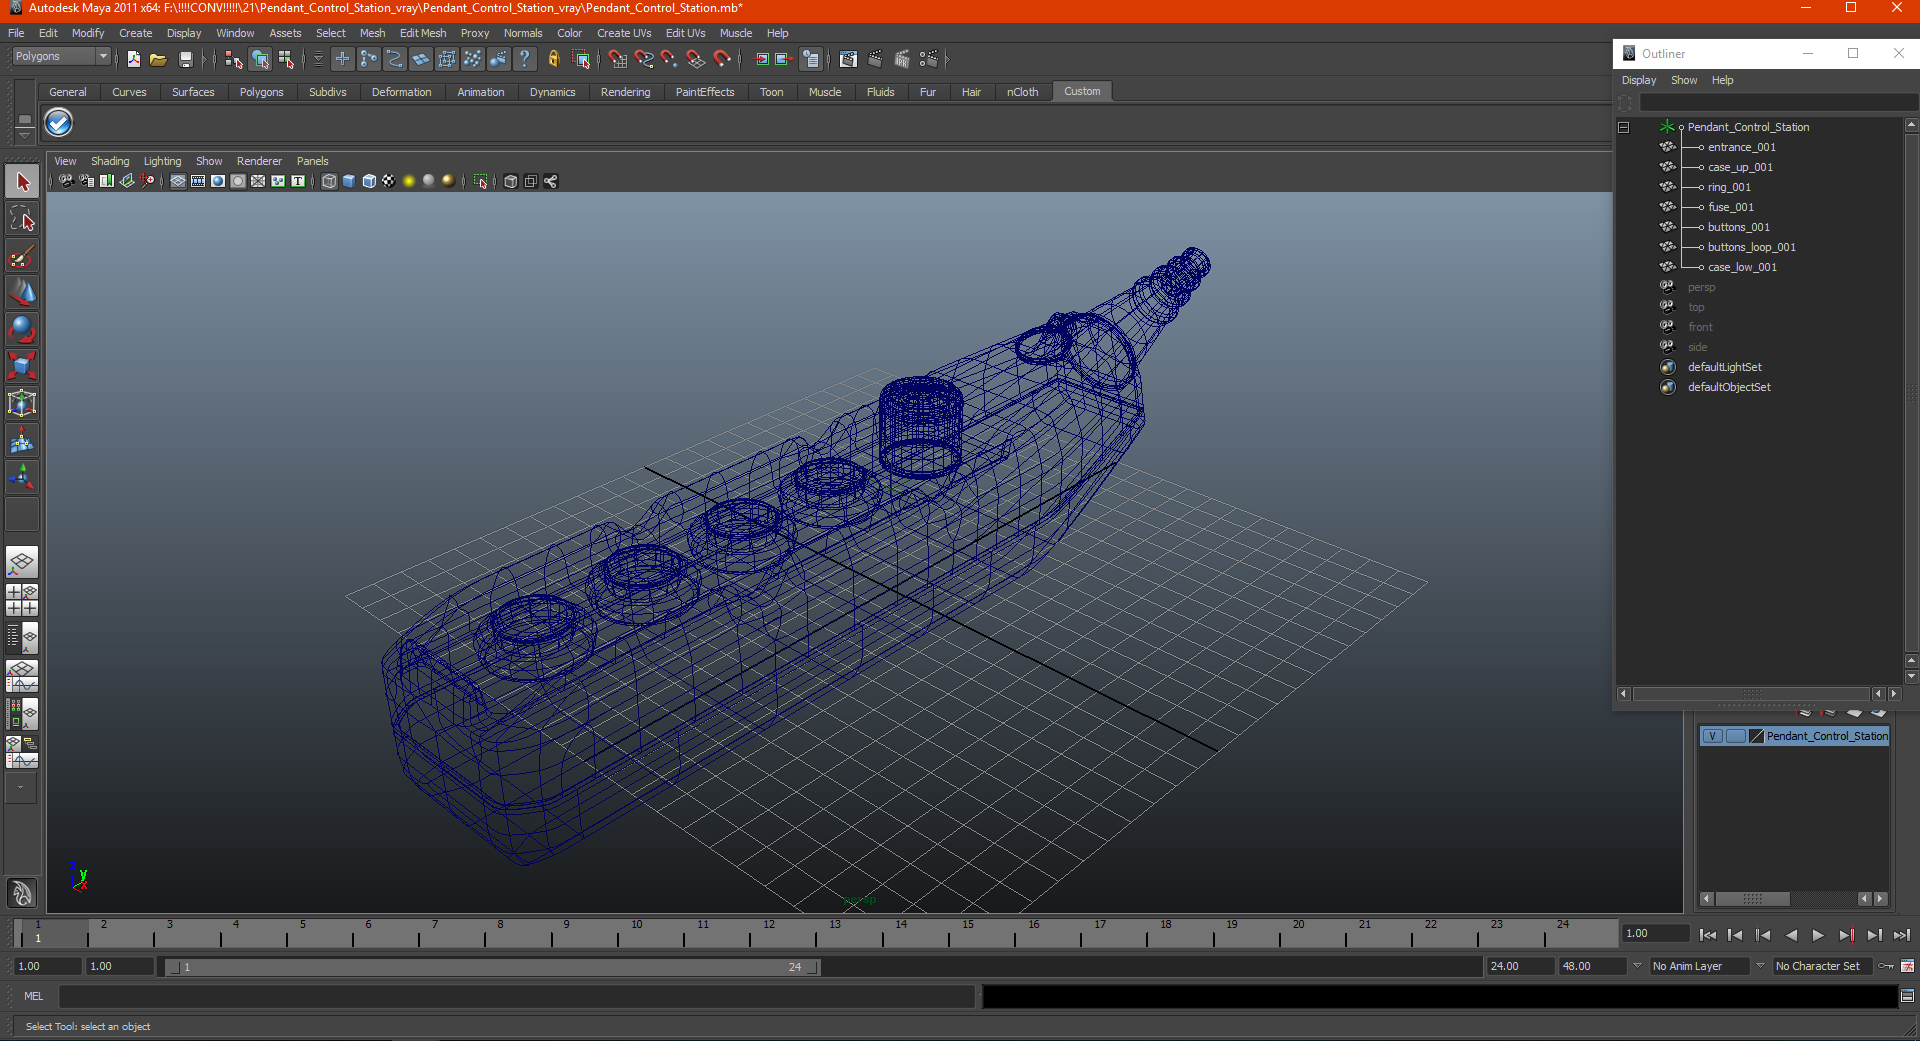Select the arrow Select Tool in toolbox

22,182
